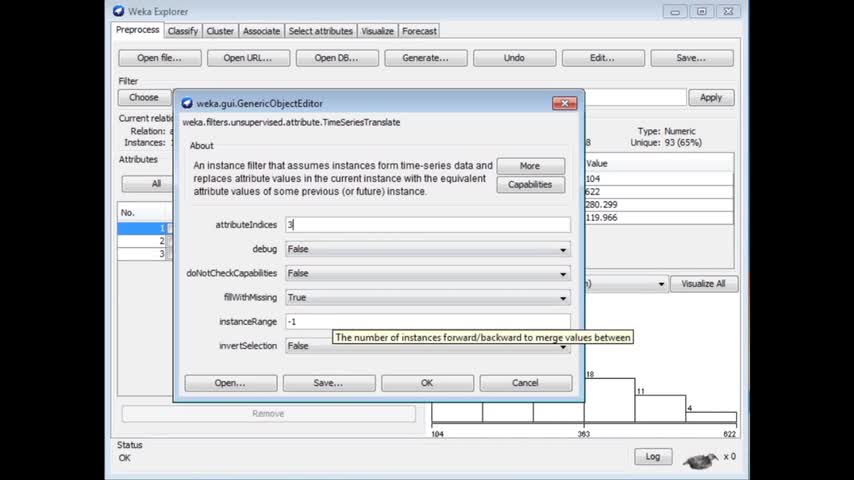Open the Cluster tab
854x480 pixels.
[x=220, y=31]
